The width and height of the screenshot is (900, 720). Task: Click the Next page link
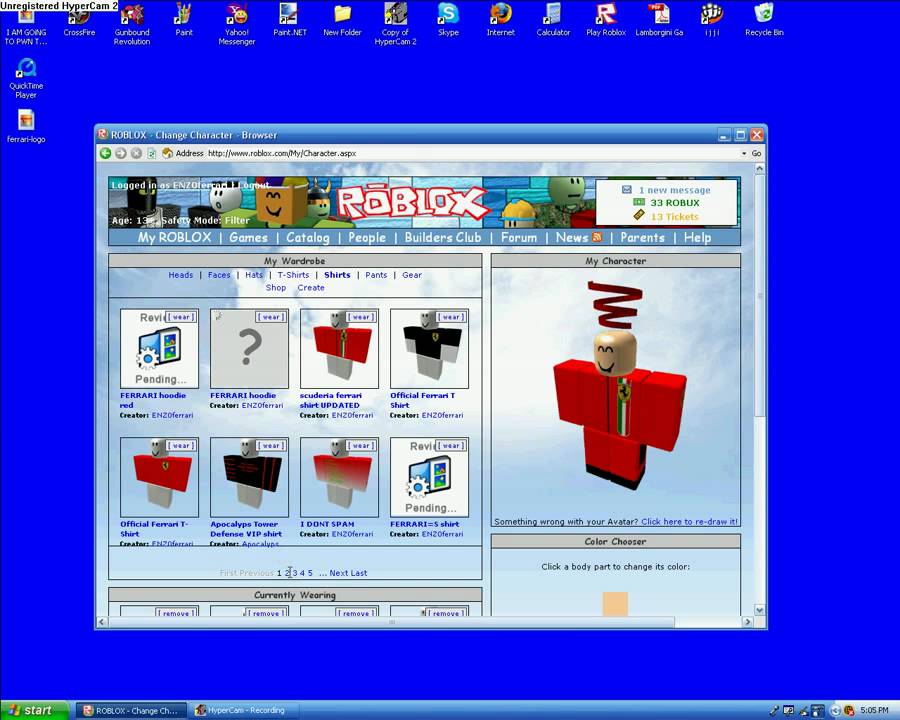[x=339, y=573]
